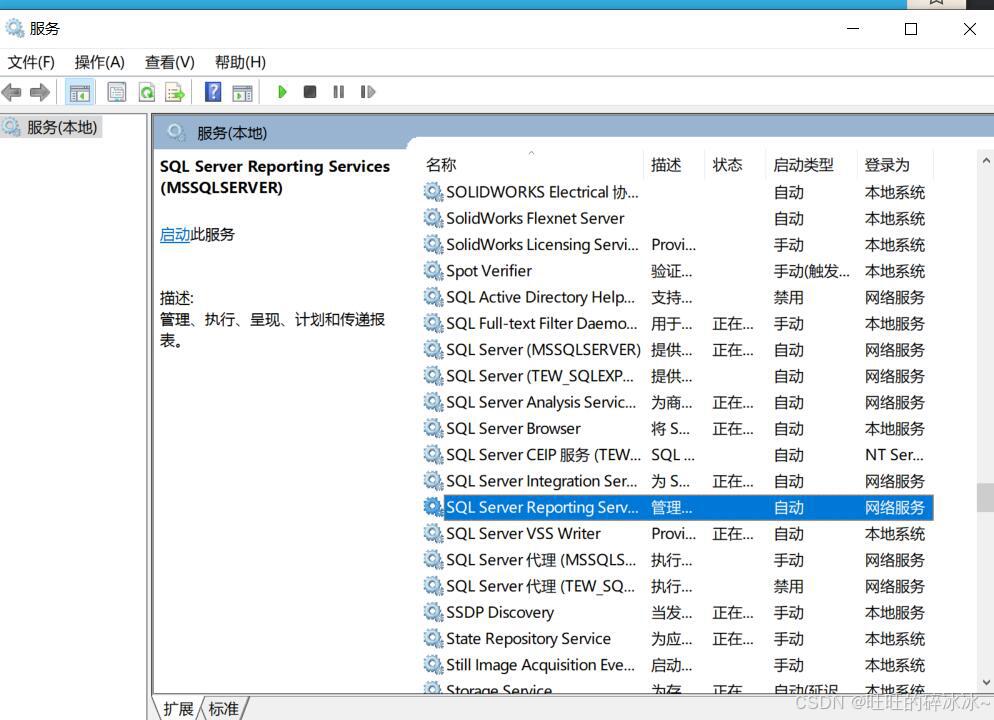Image resolution: width=994 pixels, height=720 pixels.
Task: Click the SQL Server Browser gear icon
Action: (433, 428)
